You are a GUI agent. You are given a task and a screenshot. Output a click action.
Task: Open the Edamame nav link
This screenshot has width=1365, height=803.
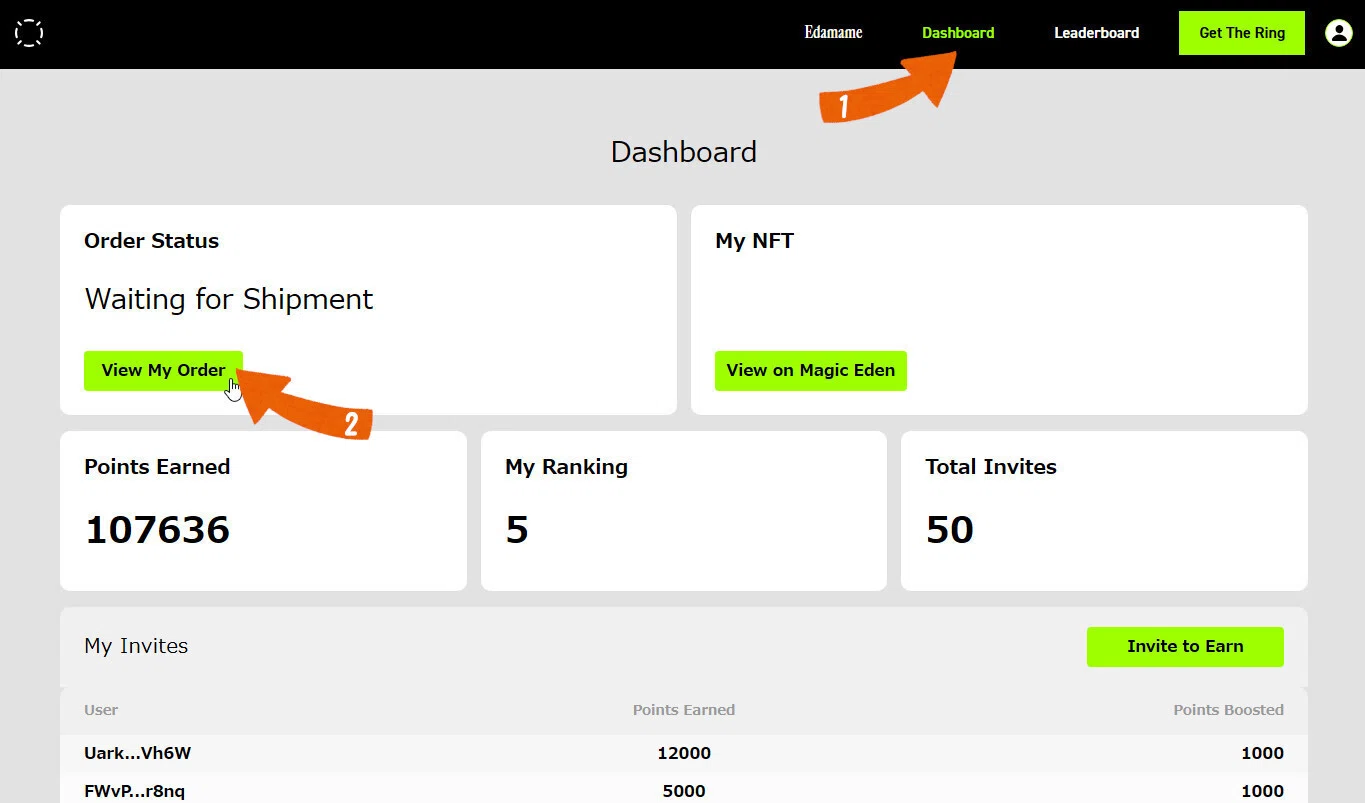point(833,33)
